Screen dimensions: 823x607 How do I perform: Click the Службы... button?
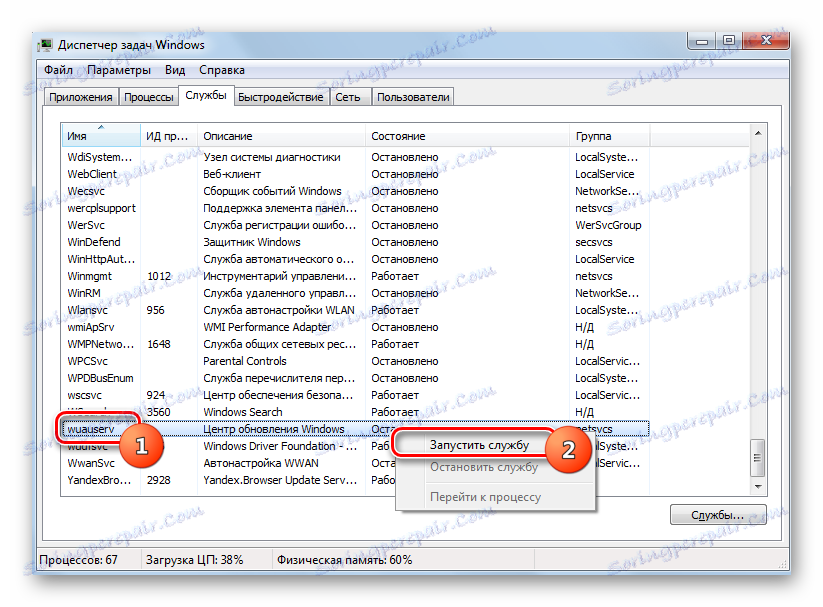pyautogui.click(x=718, y=515)
